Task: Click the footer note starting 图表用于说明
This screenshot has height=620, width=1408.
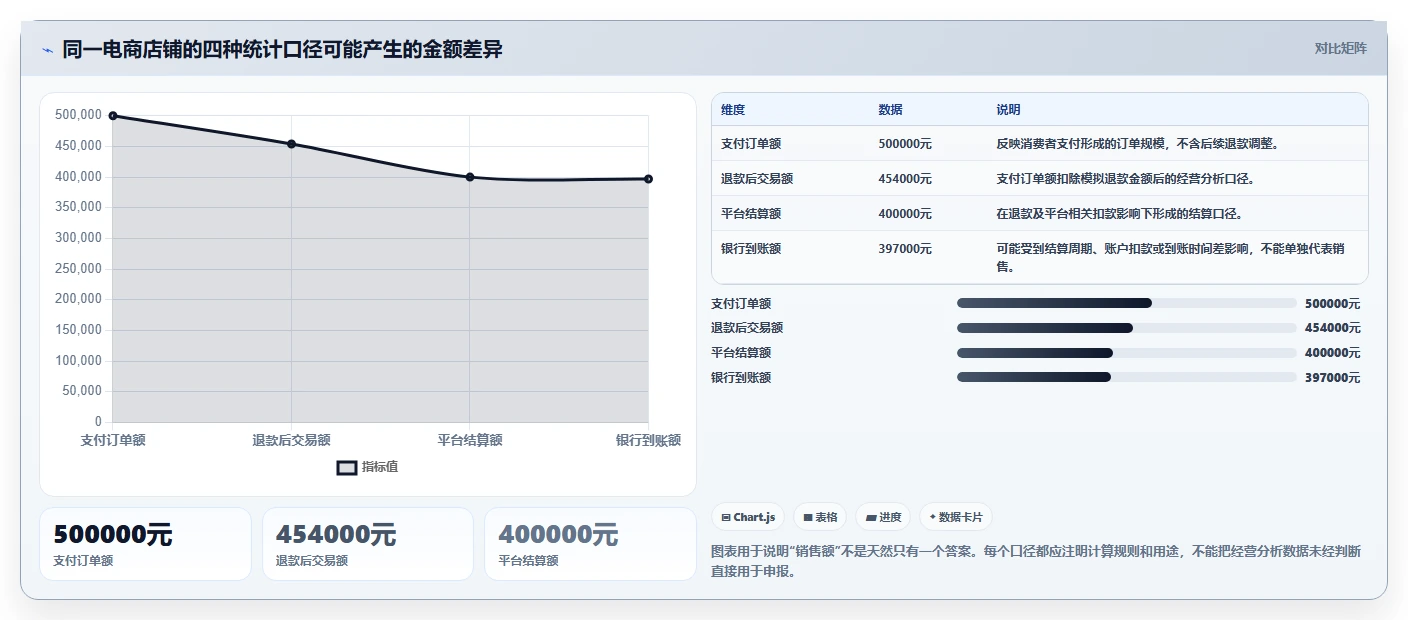Action: (1035, 562)
